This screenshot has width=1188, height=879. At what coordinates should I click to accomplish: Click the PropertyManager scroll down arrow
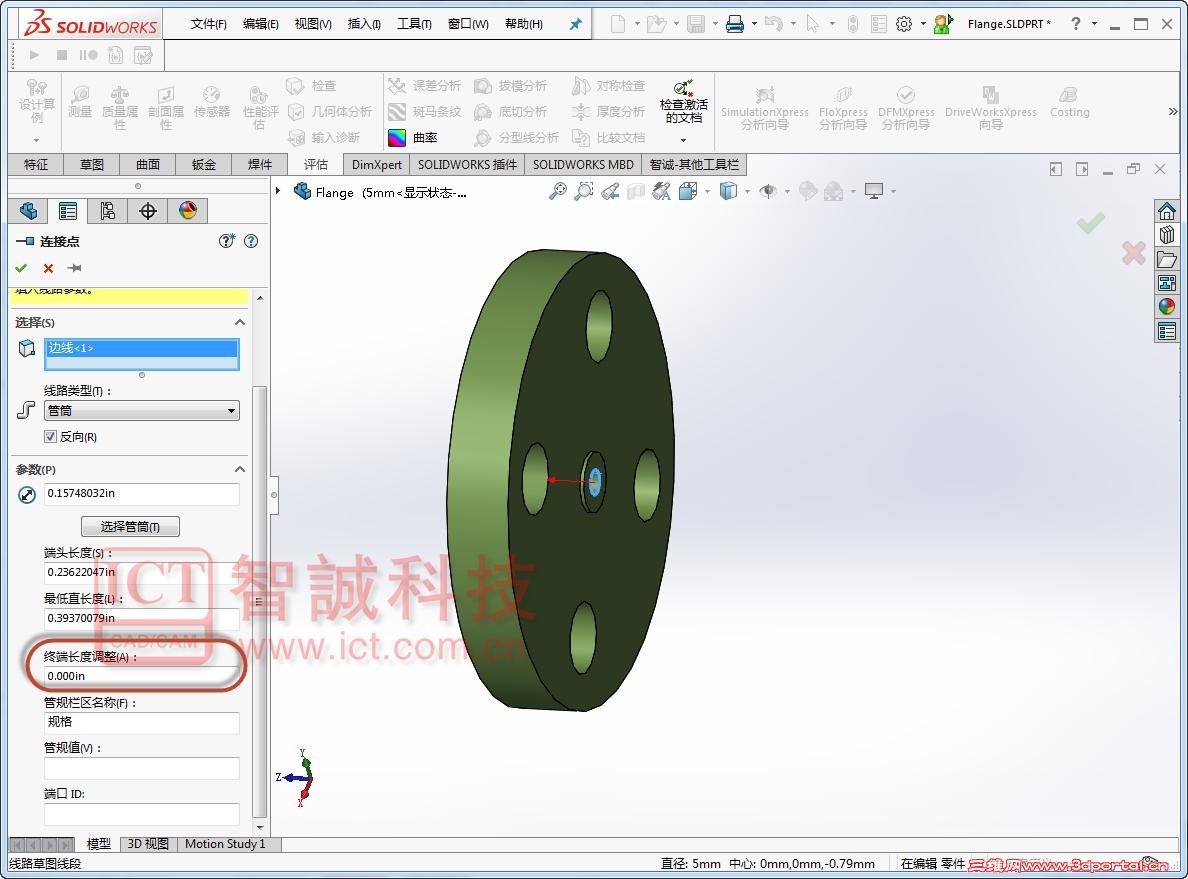[260, 827]
